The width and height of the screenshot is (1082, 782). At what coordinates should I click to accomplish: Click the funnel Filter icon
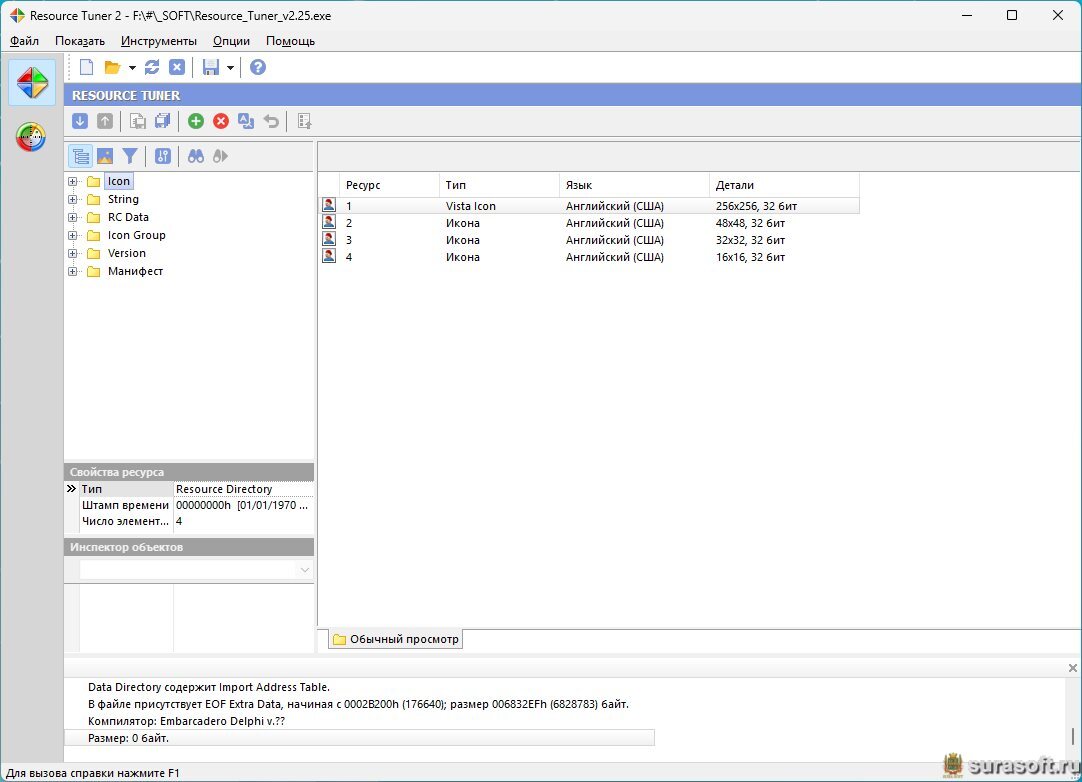tap(130, 157)
